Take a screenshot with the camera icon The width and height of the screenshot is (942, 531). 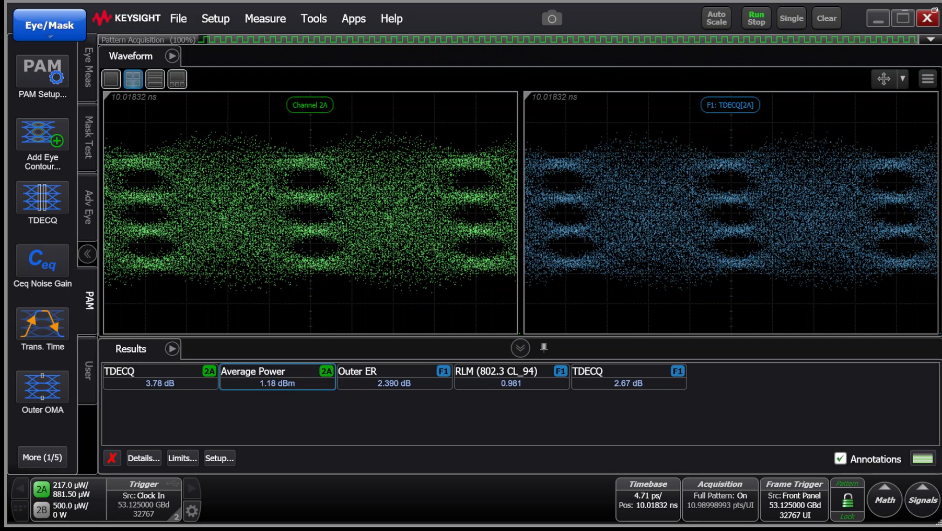tap(552, 18)
